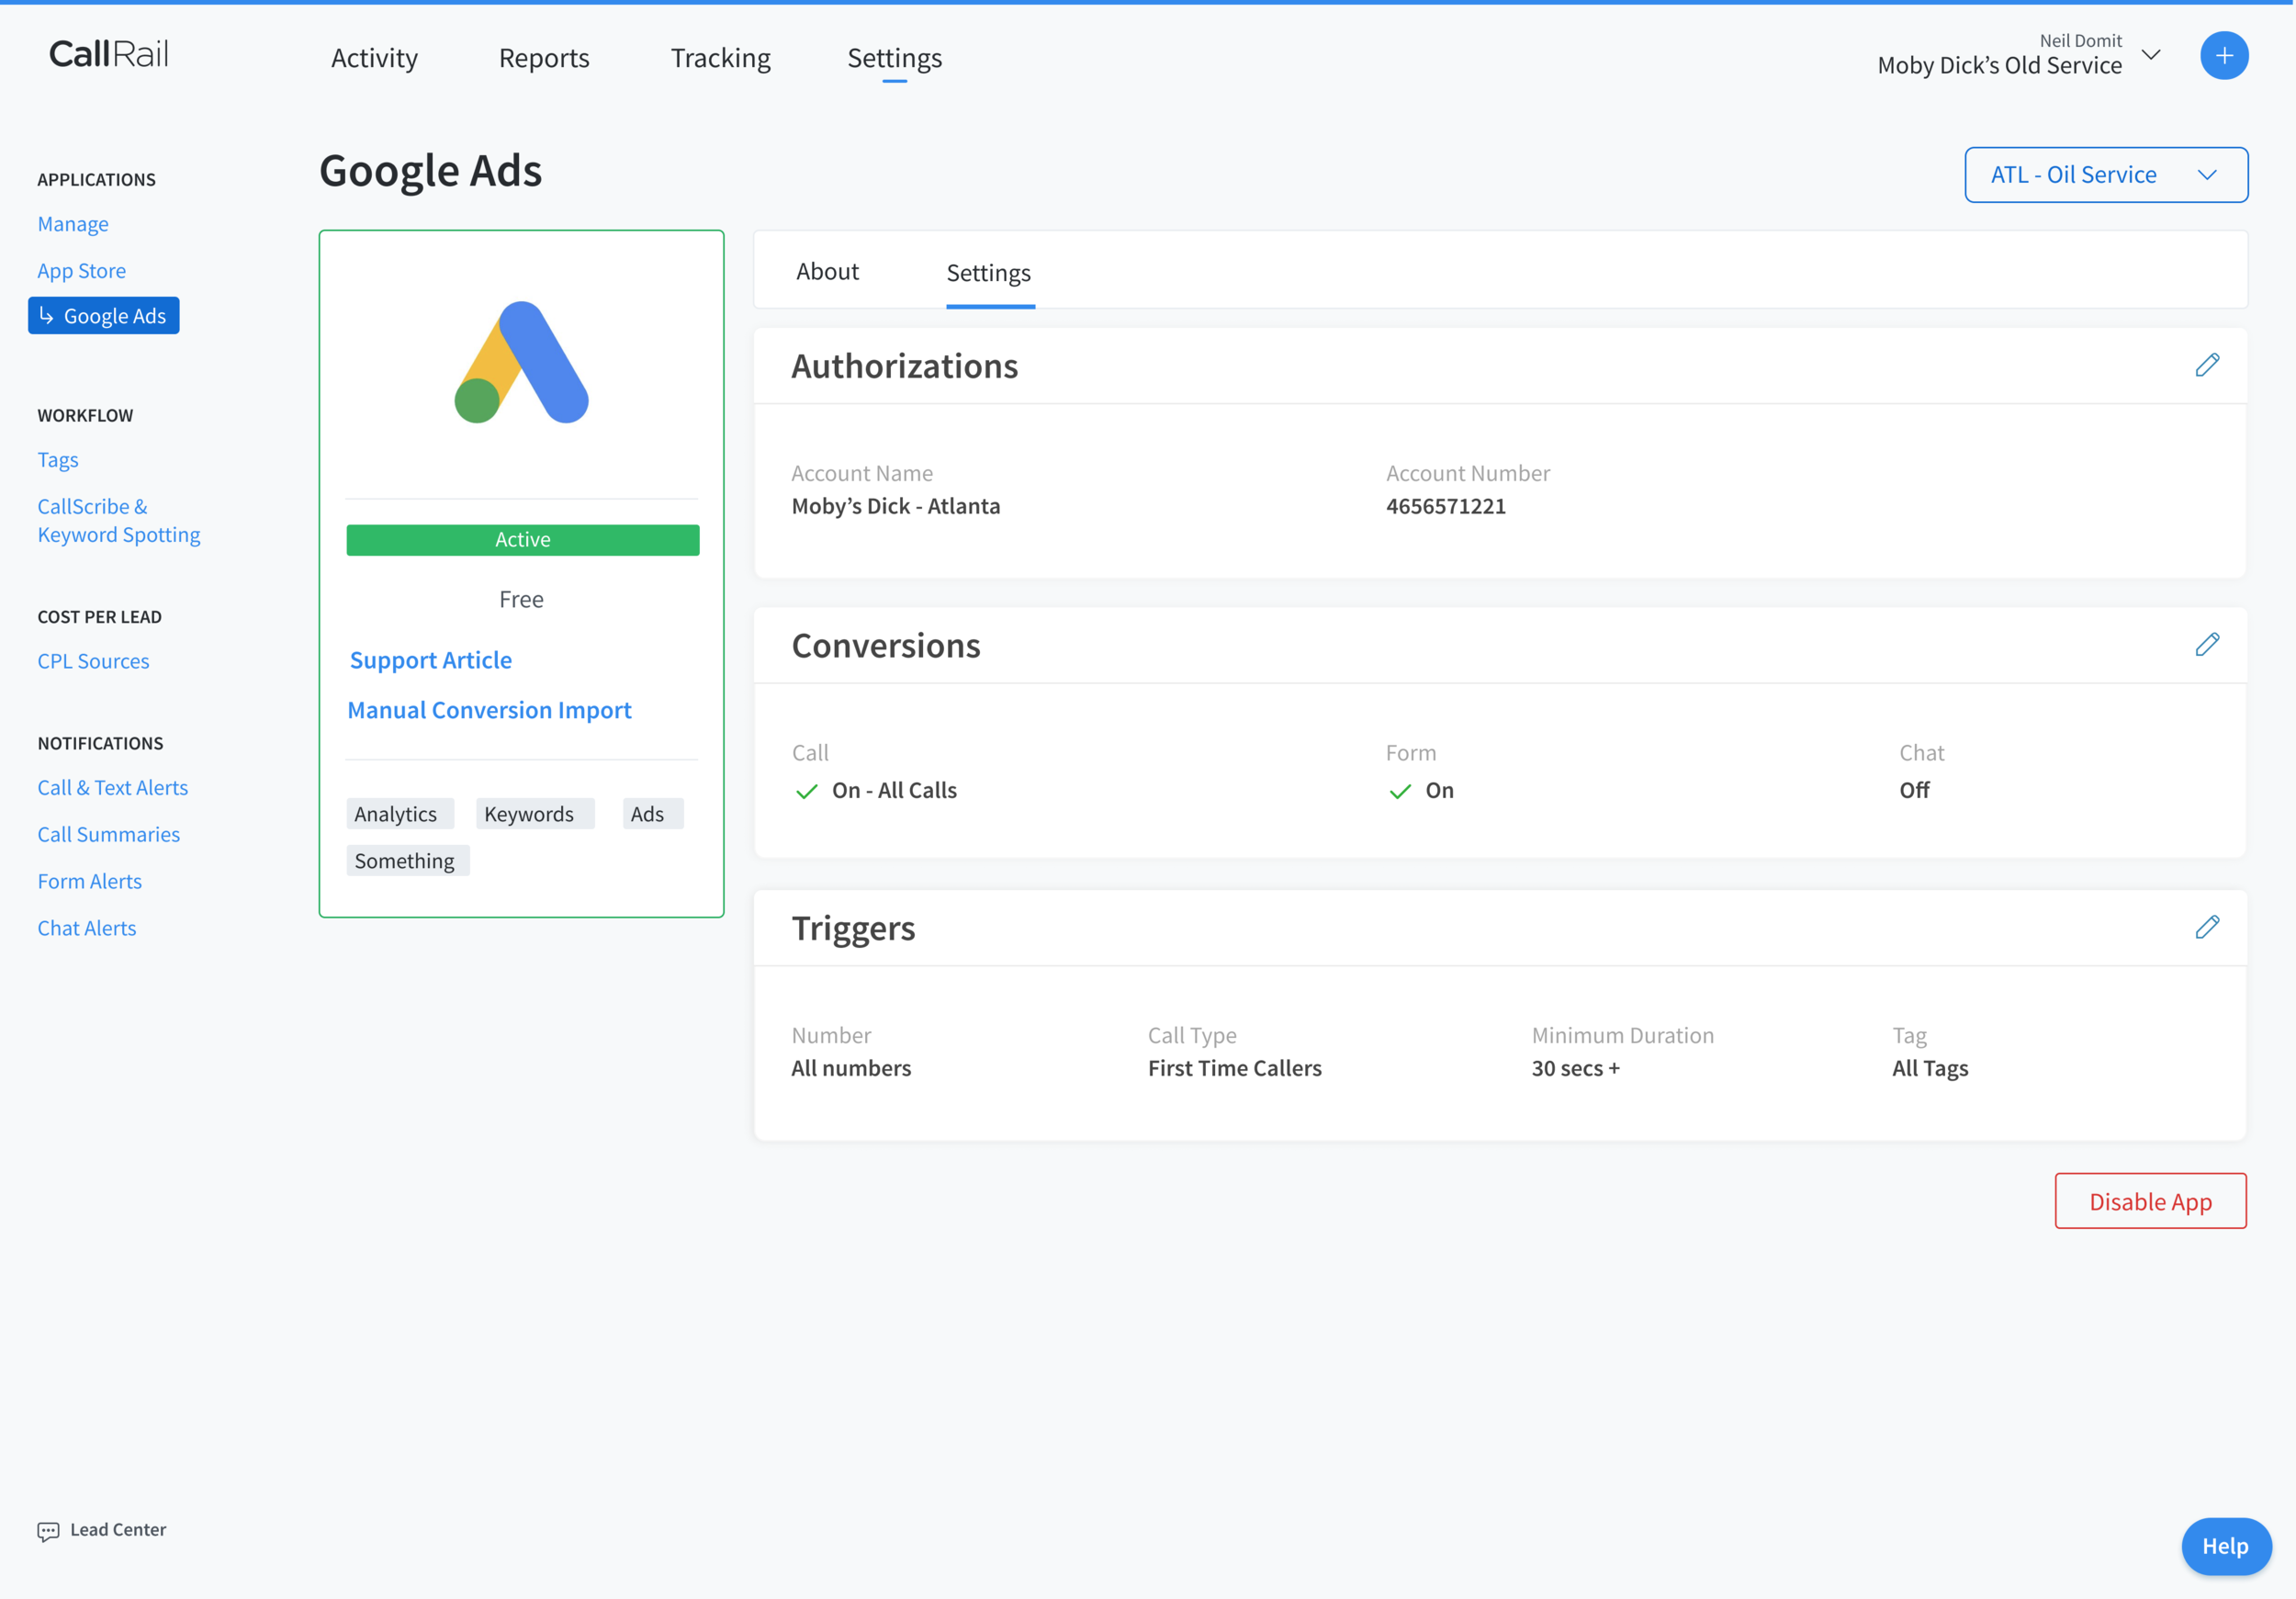Open Call & Text Alerts
Screen dimensions: 2296x1599
112,788
